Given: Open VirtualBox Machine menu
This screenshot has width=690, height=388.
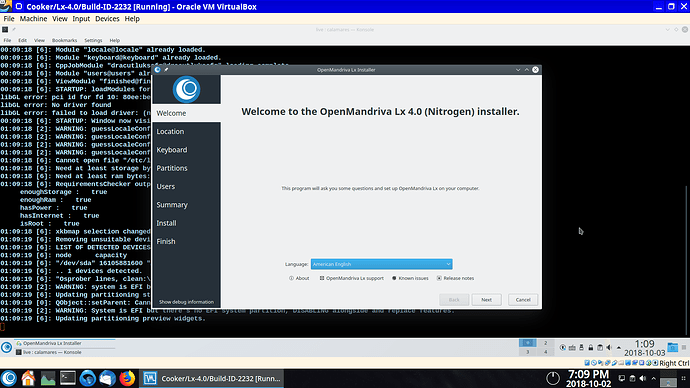Looking at the screenshot, I should (x=33, y=18).
